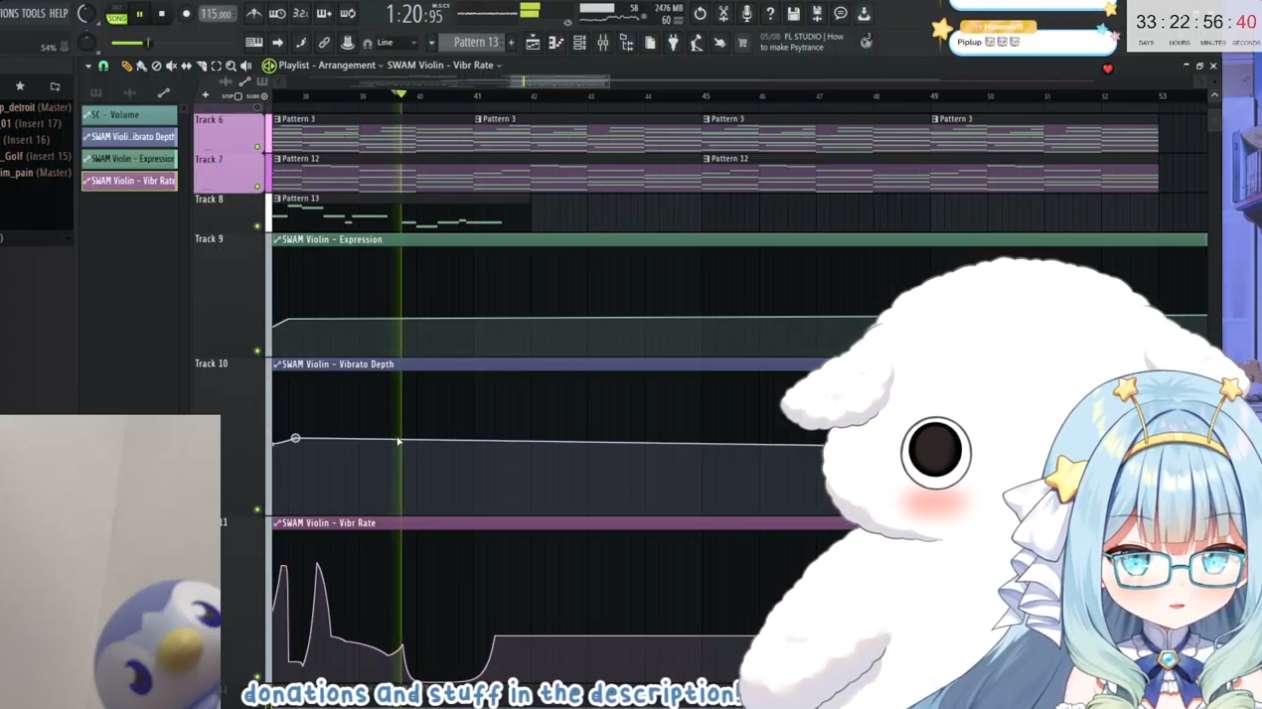Click the render/export audio icon
The height and width of the screenshot is (709, 1262).
tap(817, 14)
